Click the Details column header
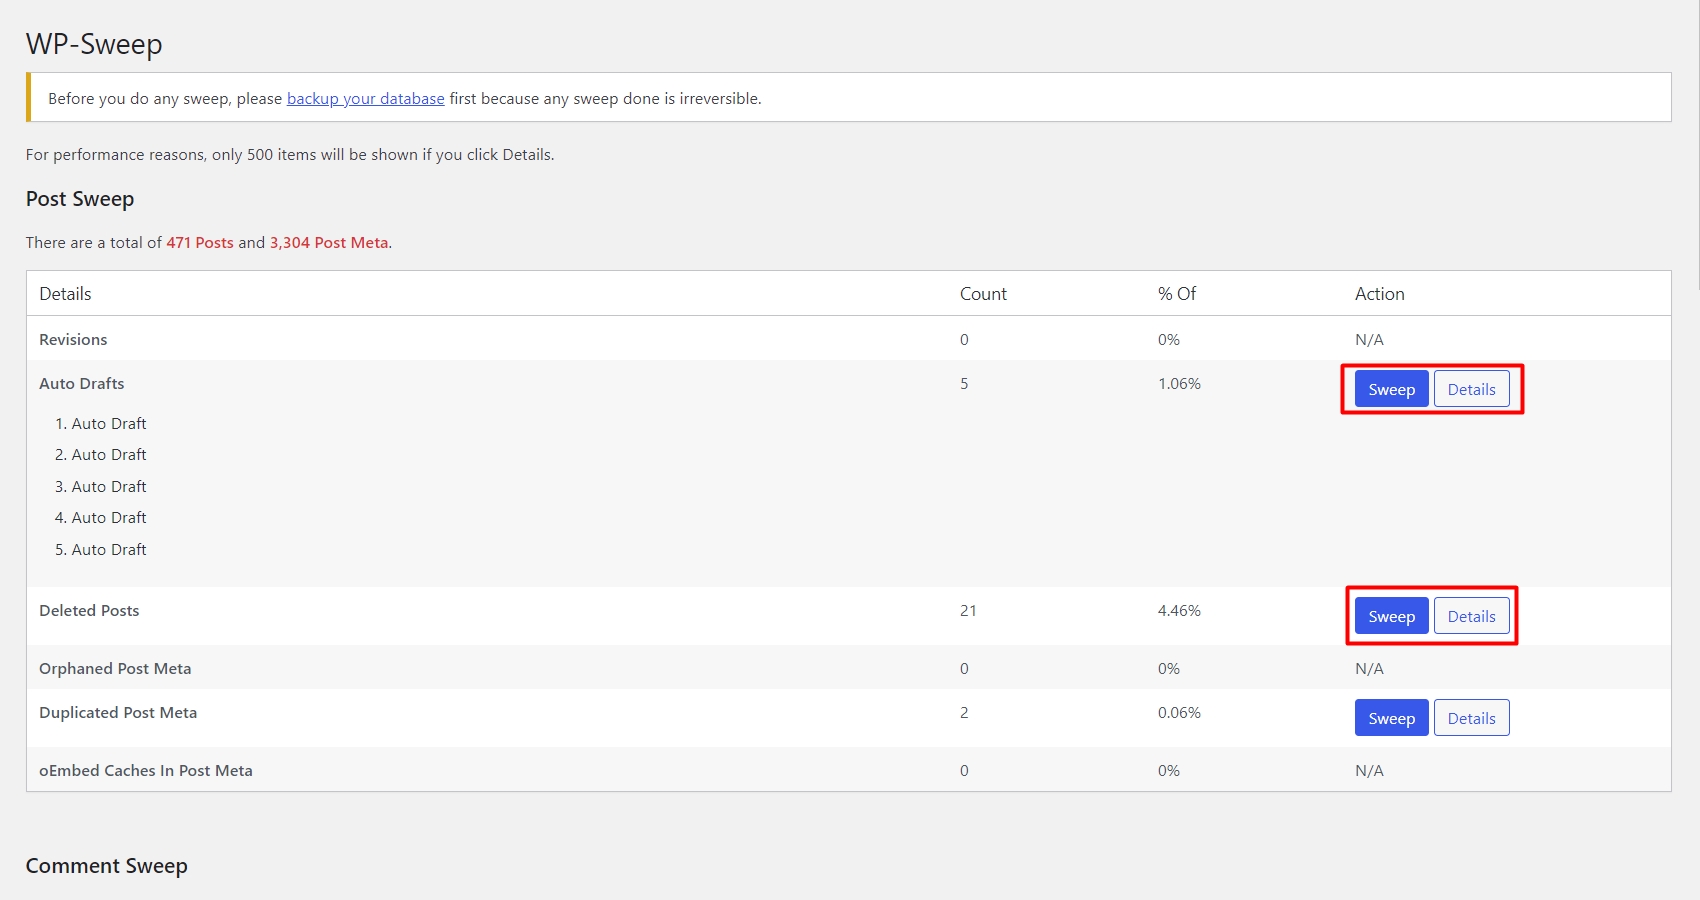 (x=65, y=293)
